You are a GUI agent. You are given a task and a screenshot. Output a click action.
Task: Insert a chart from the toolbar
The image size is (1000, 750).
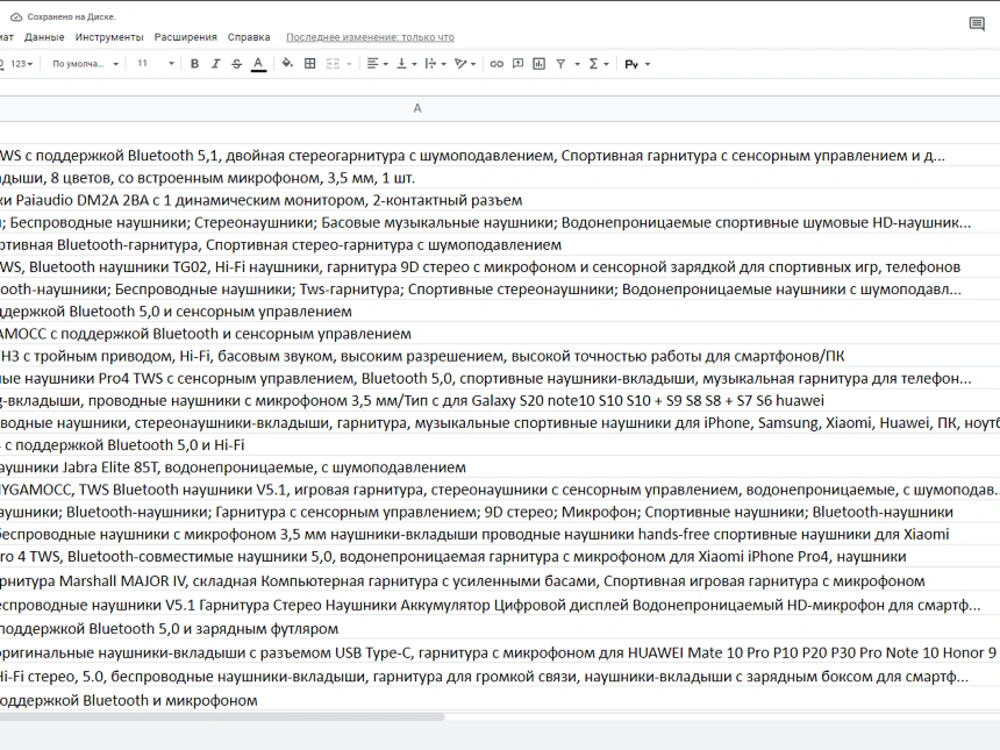tap(538, 63)
